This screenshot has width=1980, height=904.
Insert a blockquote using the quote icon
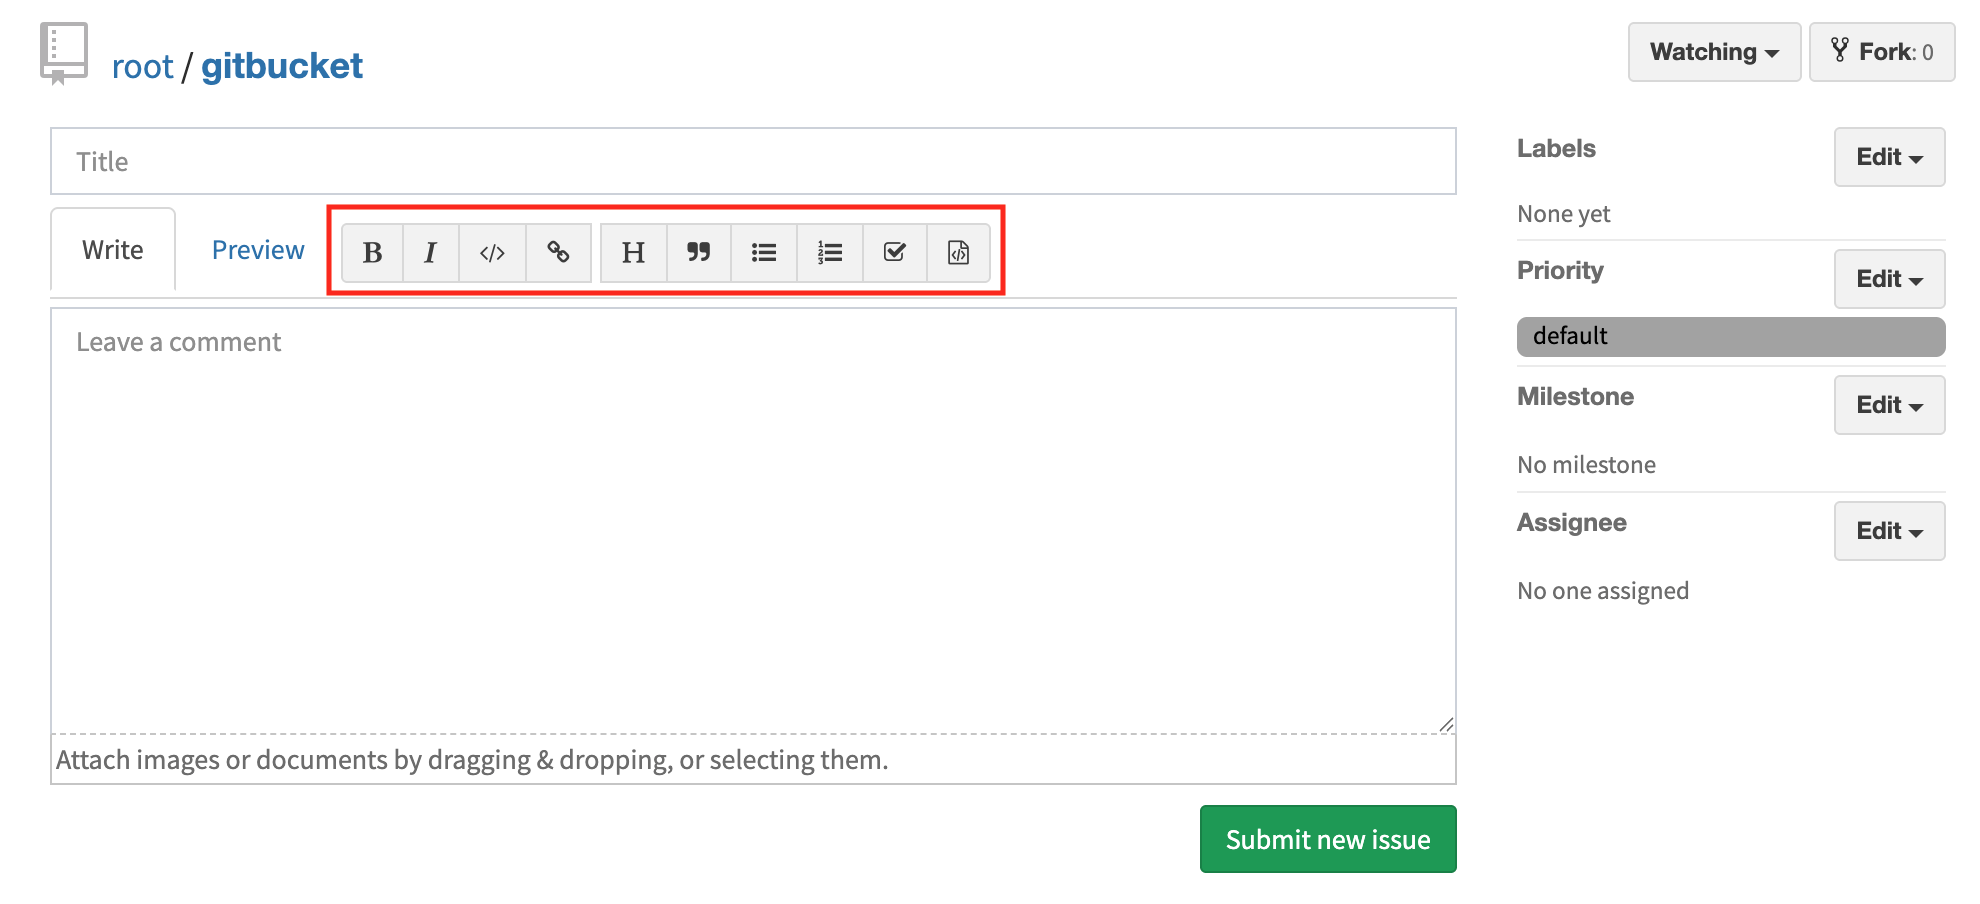698,252
